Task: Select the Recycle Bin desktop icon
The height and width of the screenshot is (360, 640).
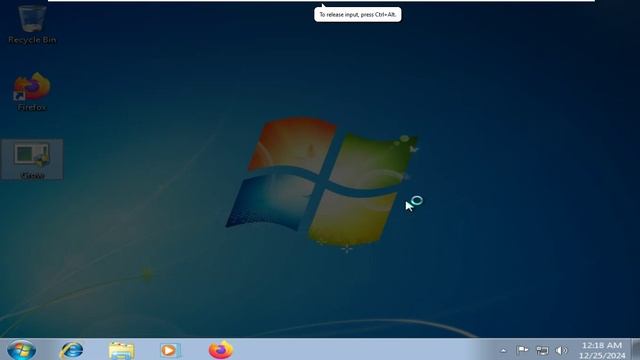Action: 32,24
